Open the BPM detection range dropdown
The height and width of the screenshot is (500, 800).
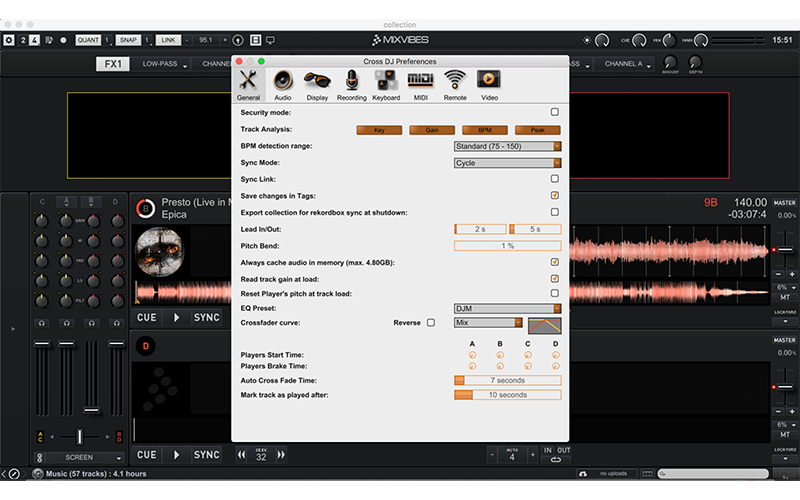click(507, 146)
